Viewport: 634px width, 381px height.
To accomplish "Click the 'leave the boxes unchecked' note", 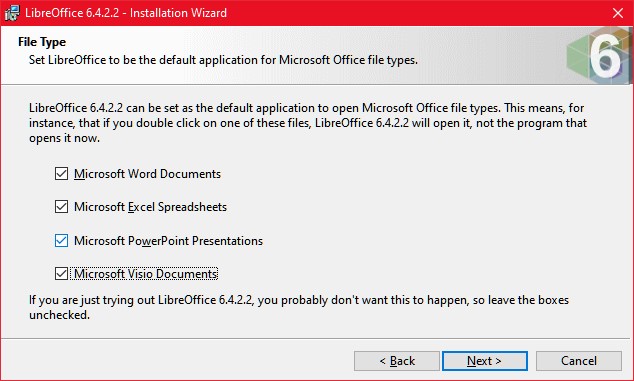I will click(299, 307).
